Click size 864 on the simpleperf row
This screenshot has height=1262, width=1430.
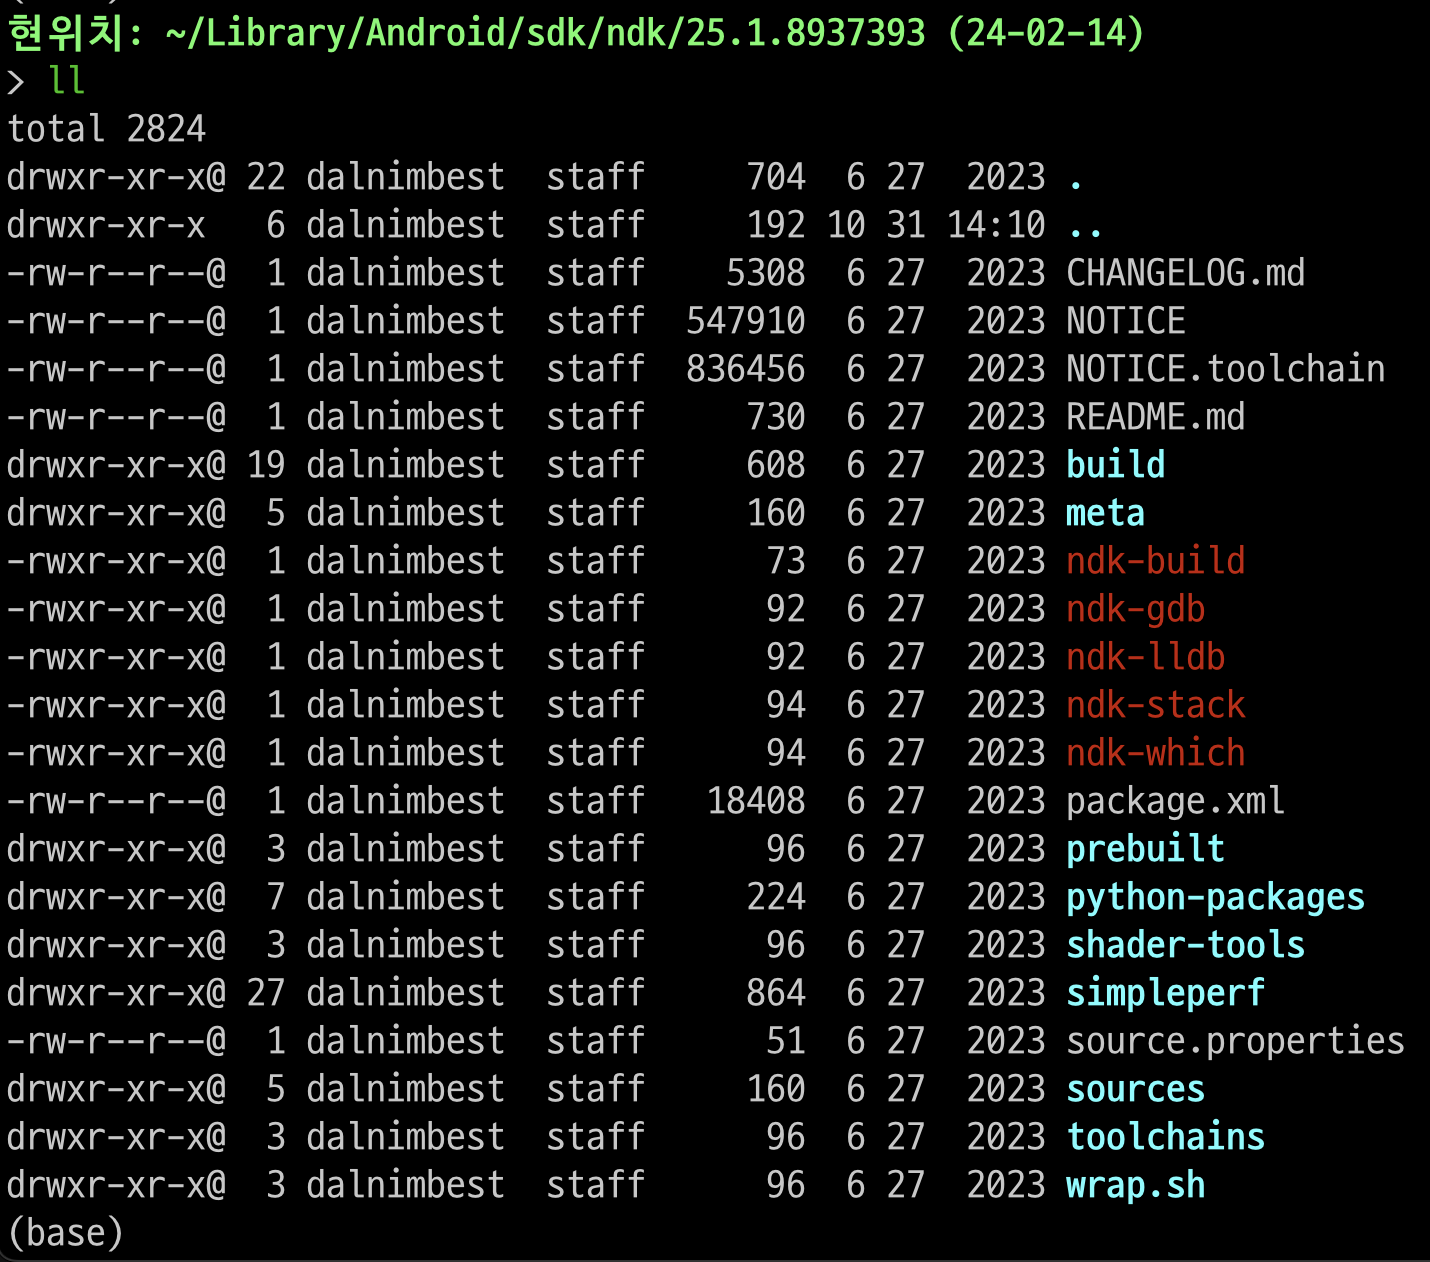775,993
